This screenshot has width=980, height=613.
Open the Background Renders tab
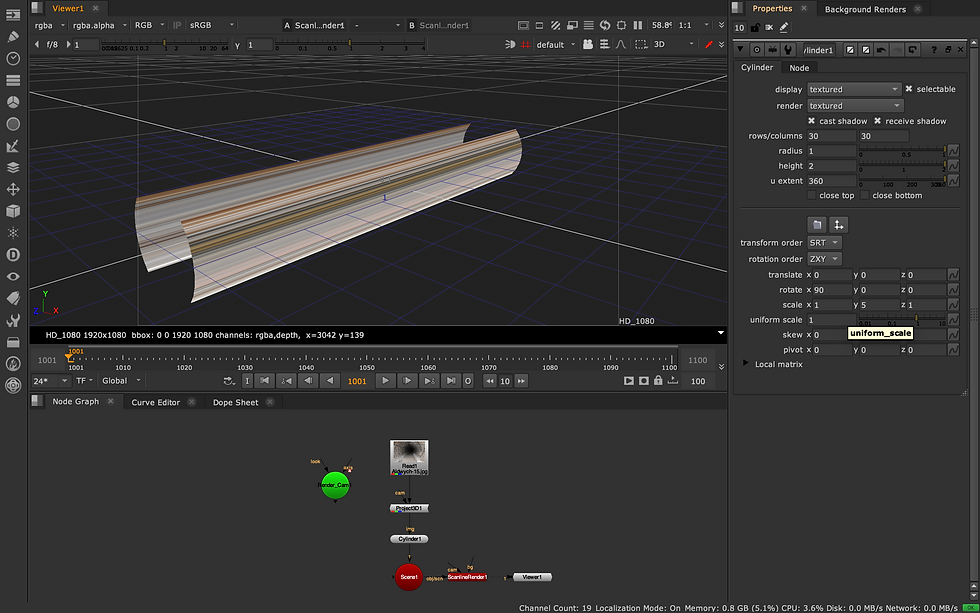865,9
